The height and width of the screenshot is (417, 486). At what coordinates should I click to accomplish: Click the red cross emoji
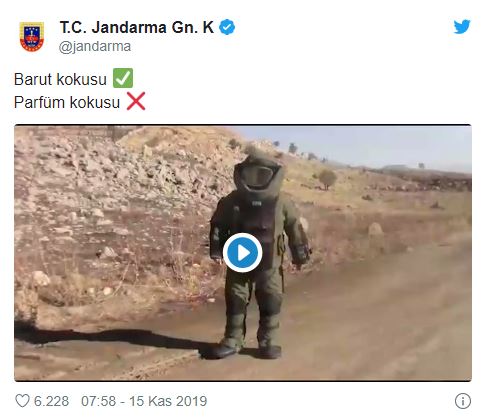(x=136, y=101)
